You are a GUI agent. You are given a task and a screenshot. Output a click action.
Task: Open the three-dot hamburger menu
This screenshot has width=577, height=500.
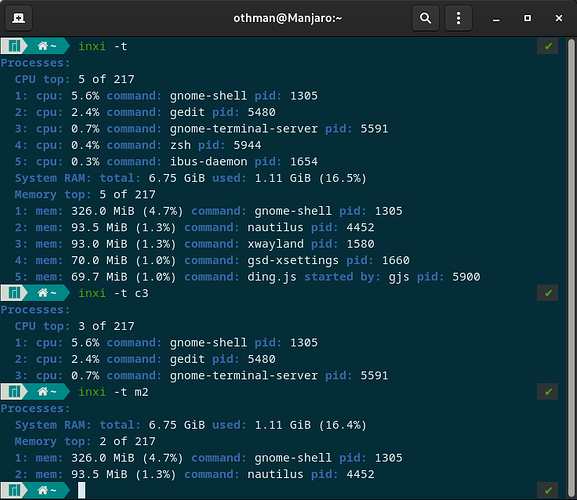458,18
